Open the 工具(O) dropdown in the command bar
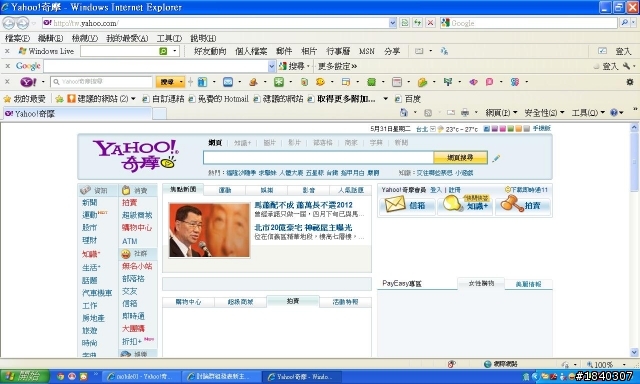640x384 pixels. pyautogui.click(x=588, y=112)
